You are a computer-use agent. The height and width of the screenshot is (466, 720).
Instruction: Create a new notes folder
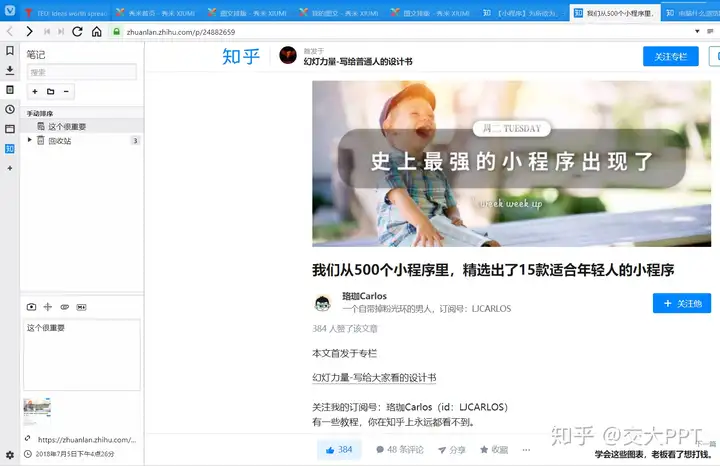coord(51,91)
